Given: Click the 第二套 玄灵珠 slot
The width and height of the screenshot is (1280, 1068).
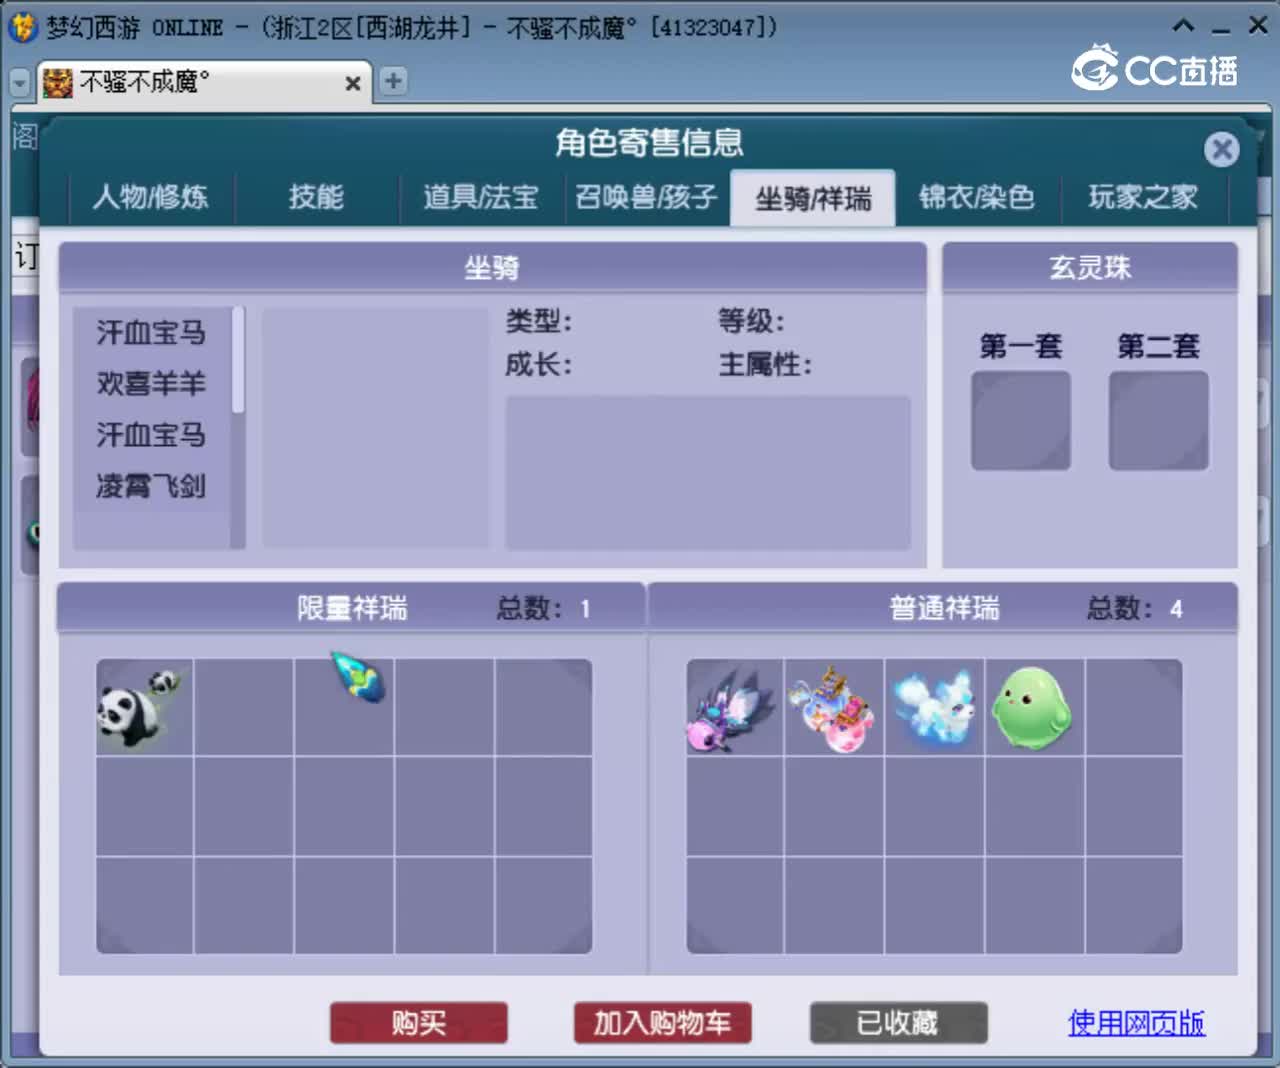Looking at the screenshot, I should (x=1158, y=421).
